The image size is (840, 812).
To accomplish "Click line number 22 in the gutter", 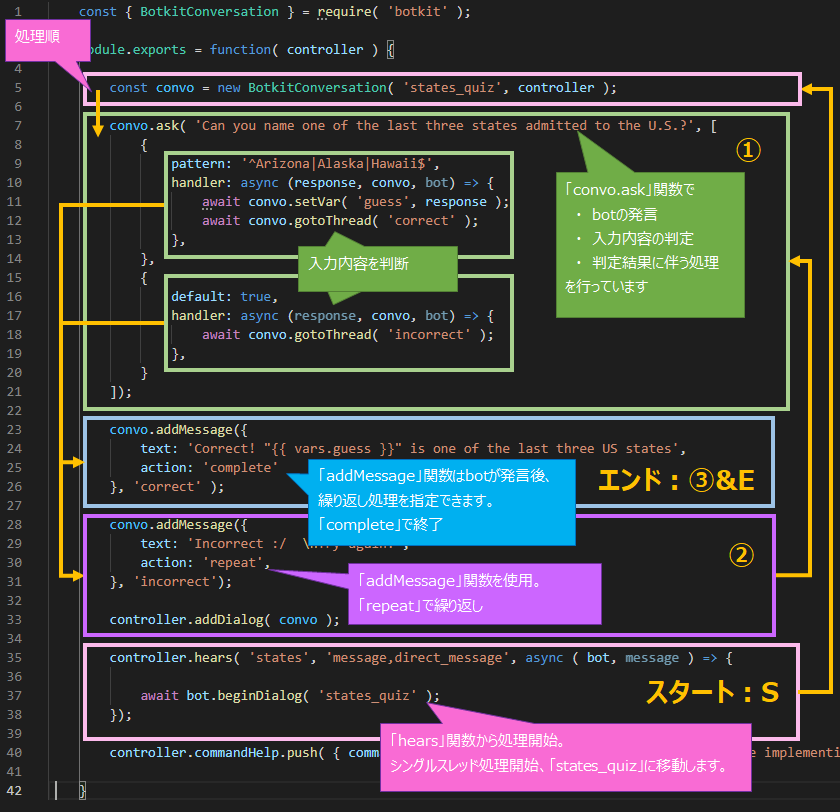I will pos(17,411).
